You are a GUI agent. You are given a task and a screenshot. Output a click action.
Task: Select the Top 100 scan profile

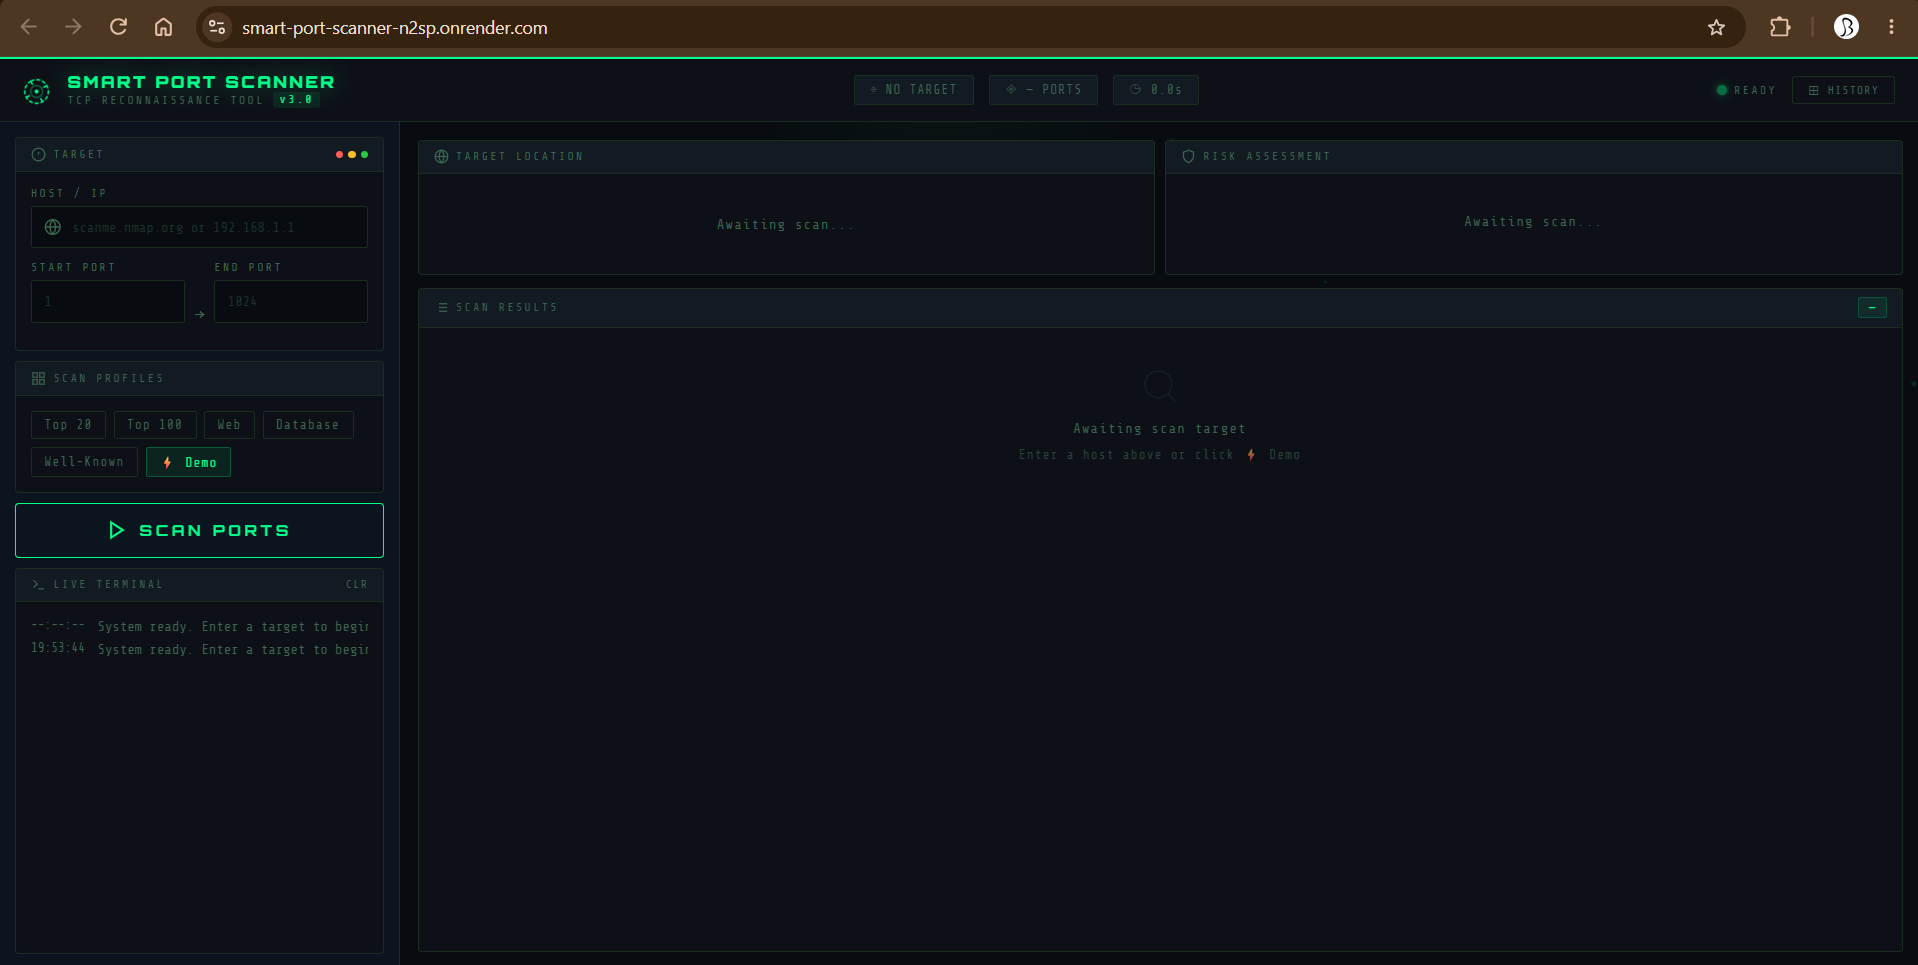coord(155,425)
